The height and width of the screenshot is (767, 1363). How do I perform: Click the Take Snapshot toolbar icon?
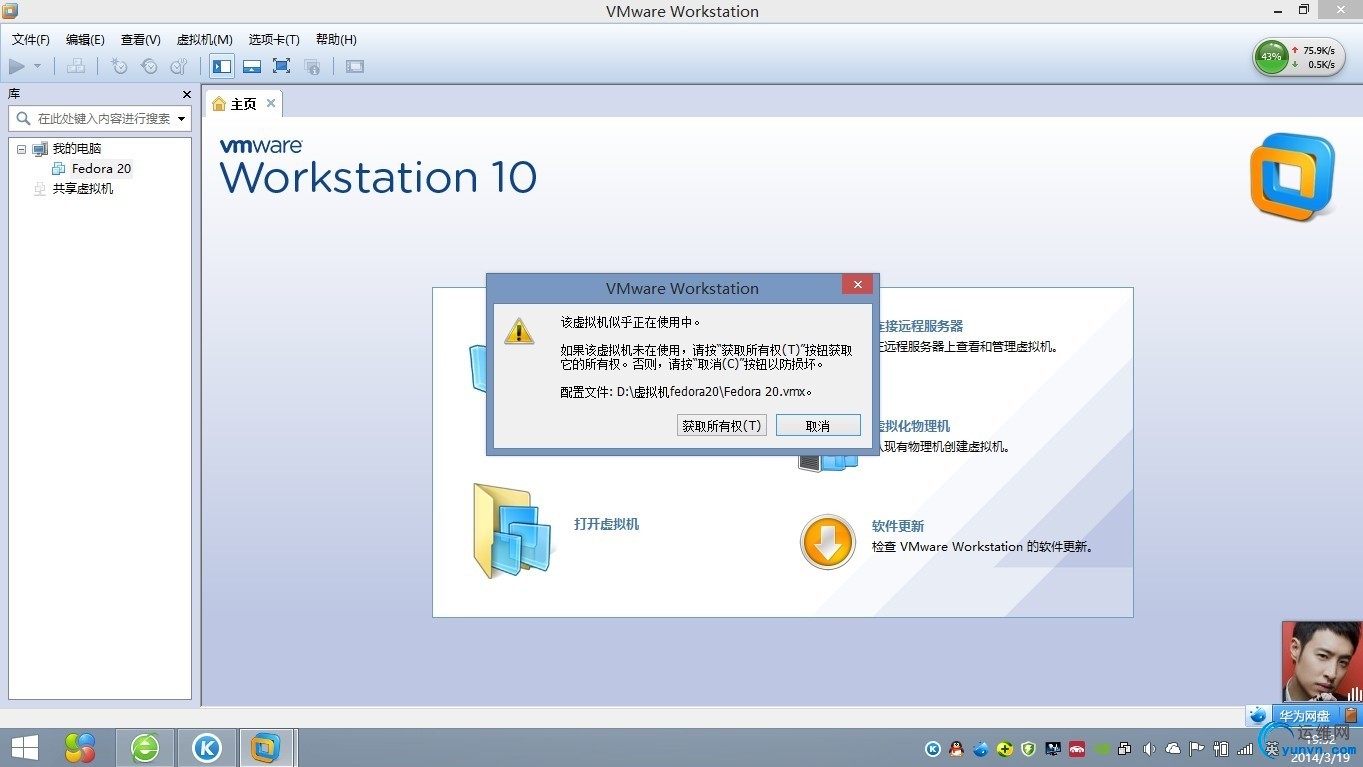120,67
